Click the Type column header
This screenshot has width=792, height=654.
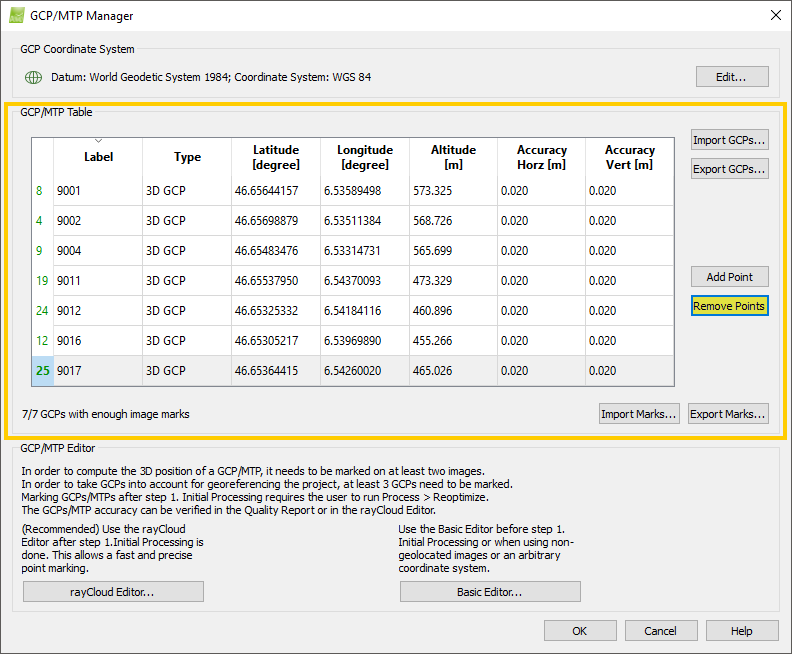[x=187, y=157]
